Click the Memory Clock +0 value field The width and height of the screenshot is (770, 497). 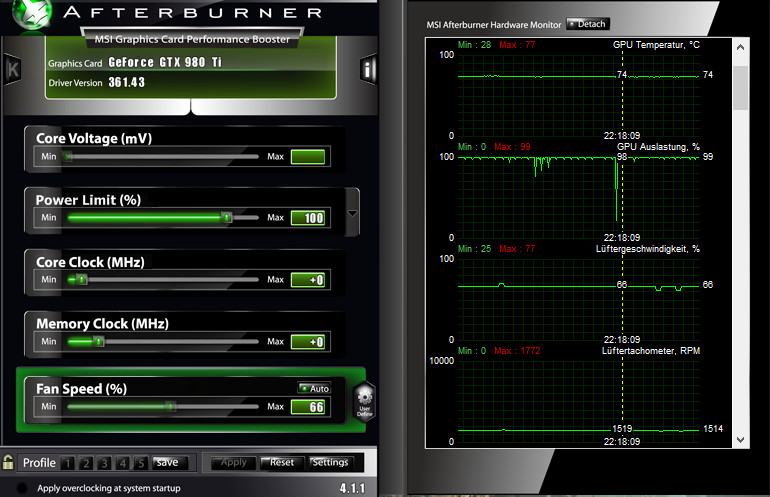[308, 342]
